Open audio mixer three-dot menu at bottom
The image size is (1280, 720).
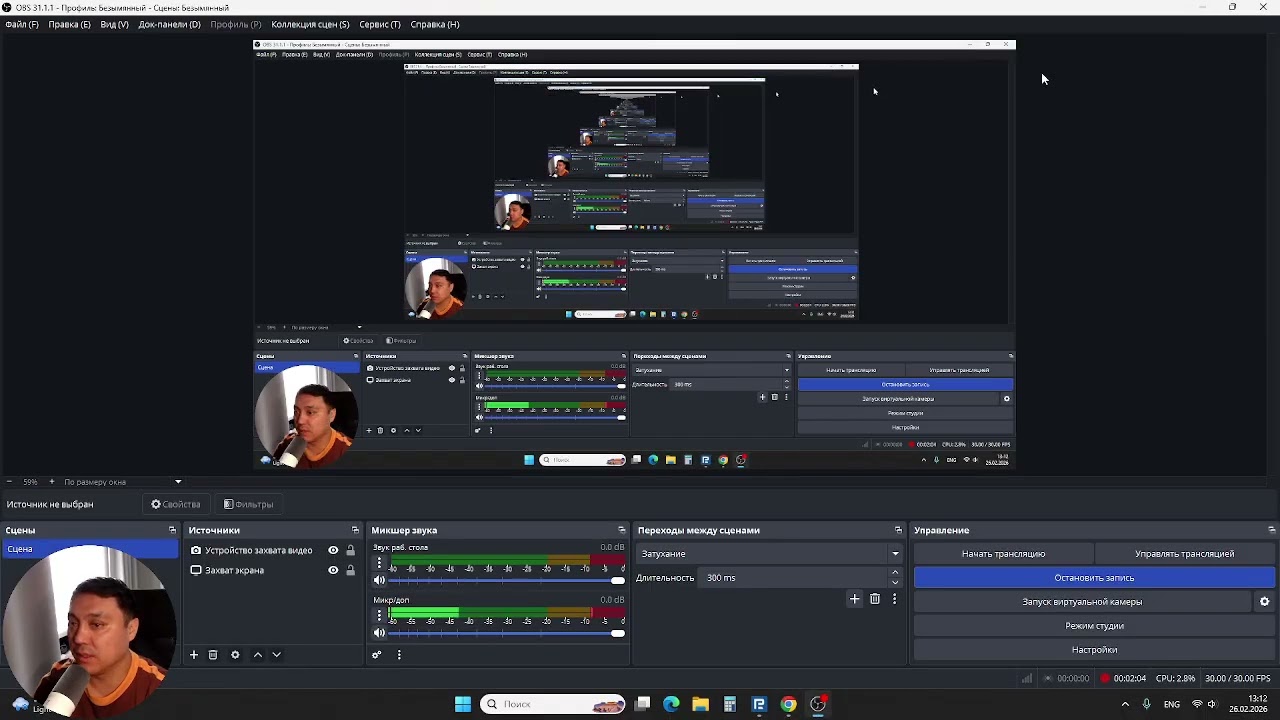pos(399,655)
